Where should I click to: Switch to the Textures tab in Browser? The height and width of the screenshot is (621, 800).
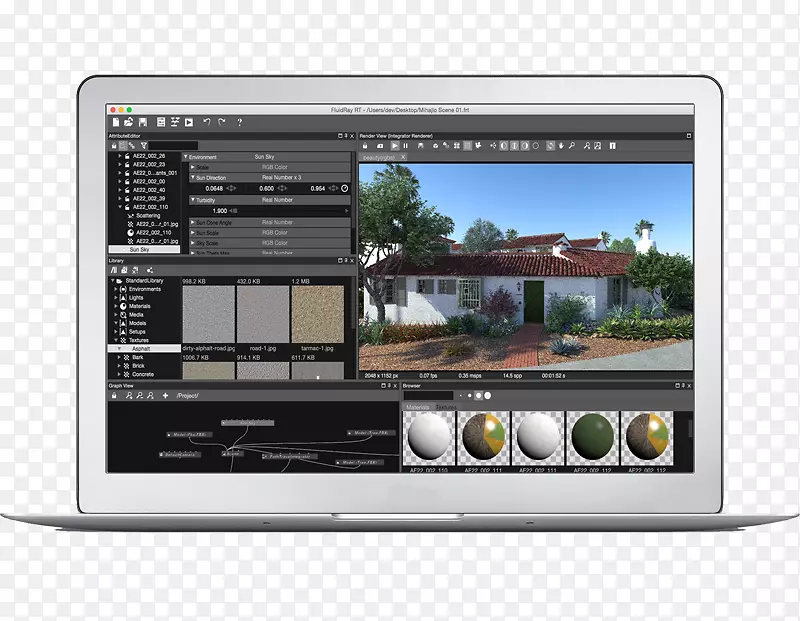click(446, 407)
